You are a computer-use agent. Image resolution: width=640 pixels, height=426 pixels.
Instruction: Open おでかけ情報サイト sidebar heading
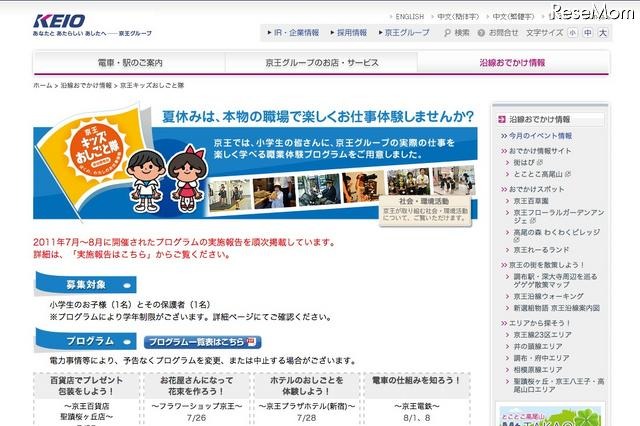(x=540, y=151)
